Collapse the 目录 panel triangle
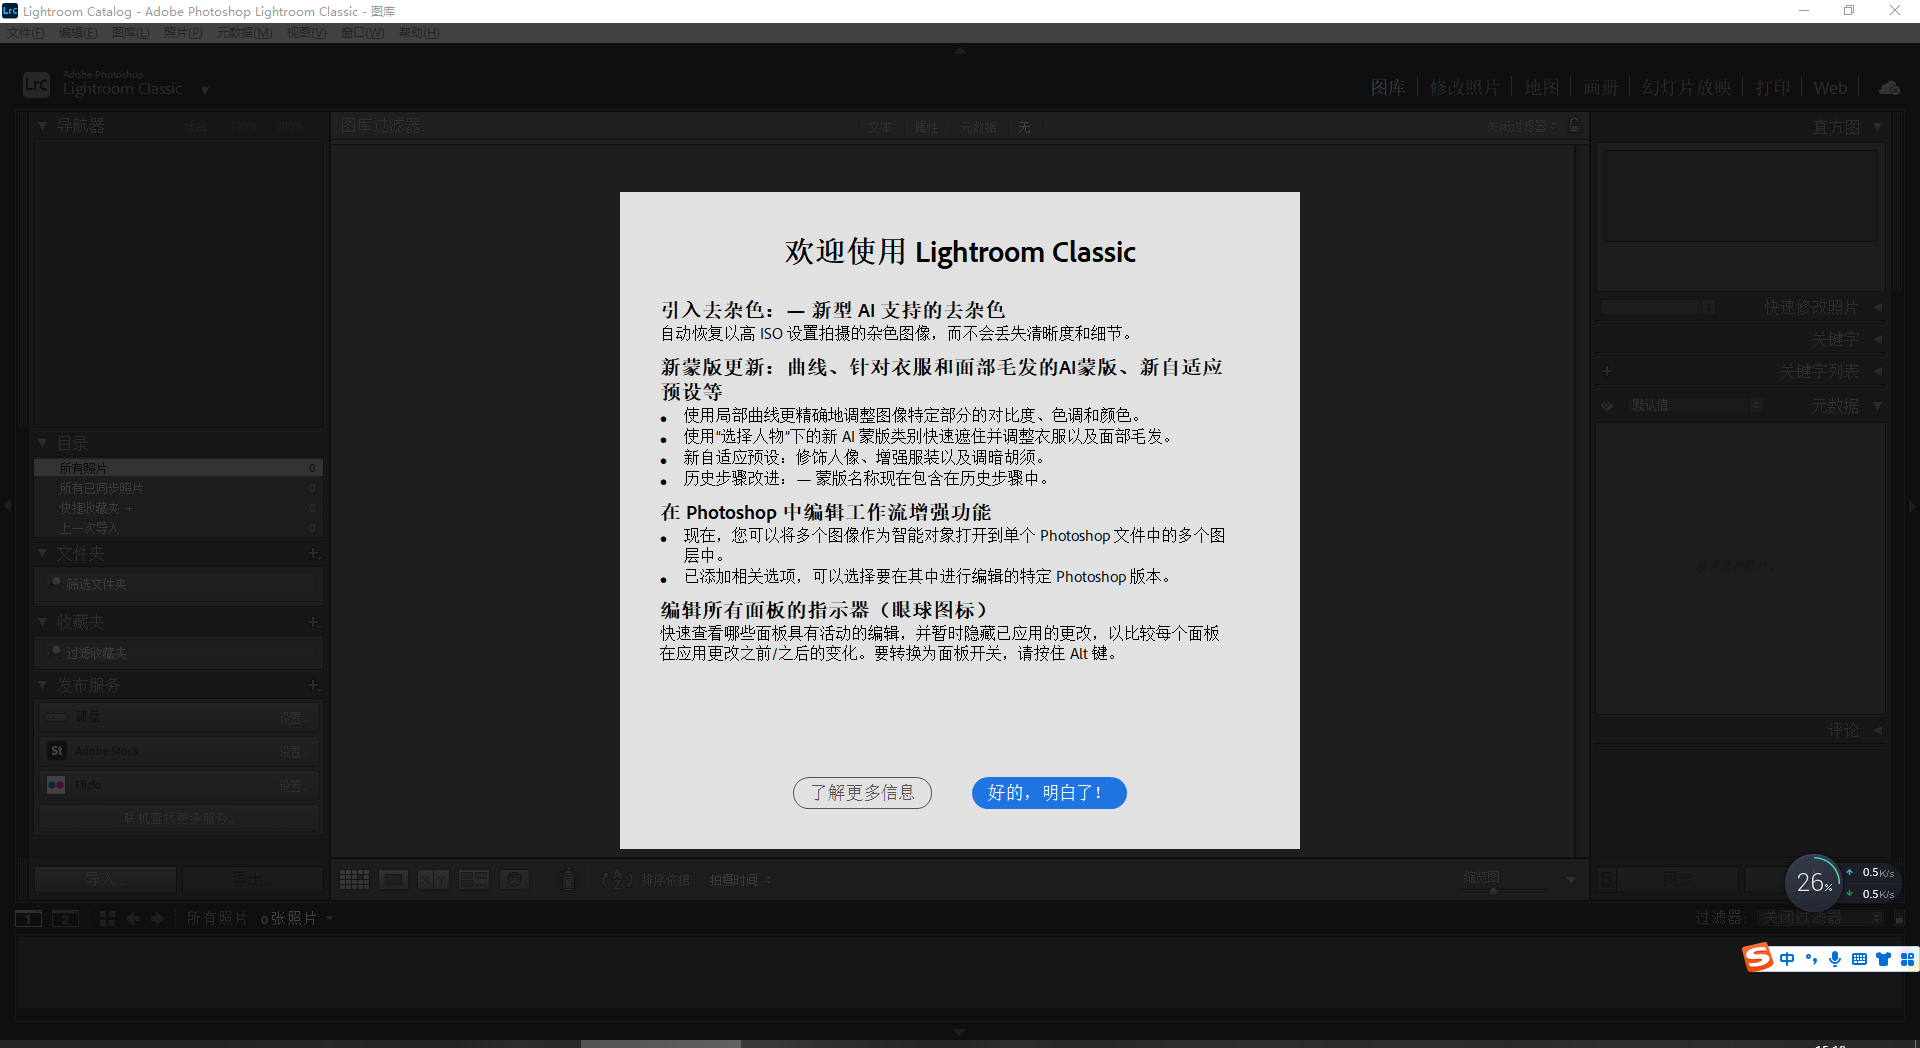The image size is (1920, 1048). 43,443
